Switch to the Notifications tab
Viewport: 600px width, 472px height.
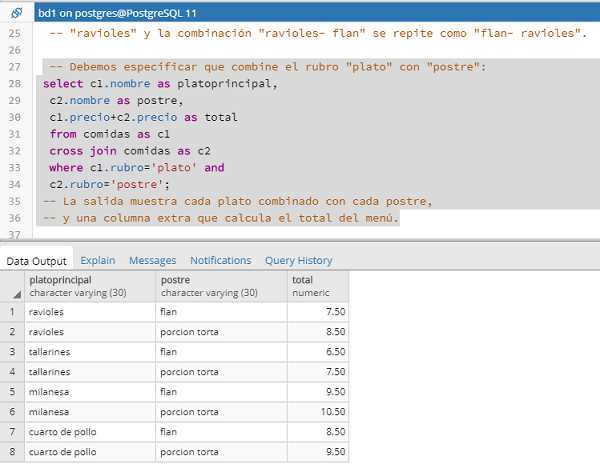[x=221, y=260]
